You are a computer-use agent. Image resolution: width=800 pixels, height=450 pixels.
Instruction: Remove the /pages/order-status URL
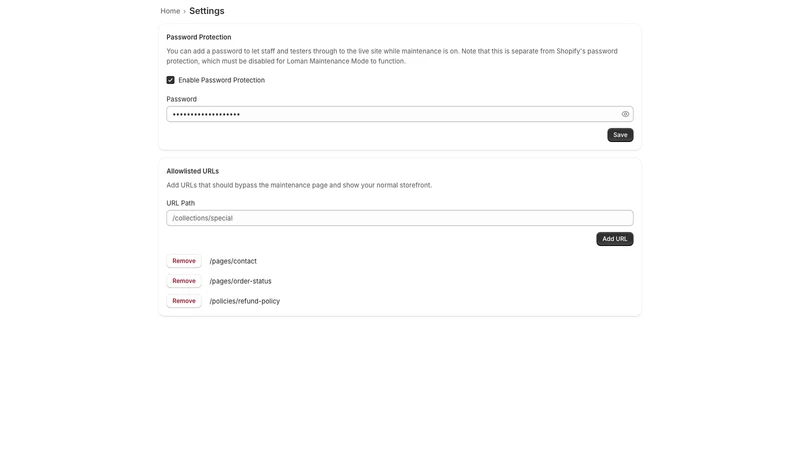click(x=184, y=281)
